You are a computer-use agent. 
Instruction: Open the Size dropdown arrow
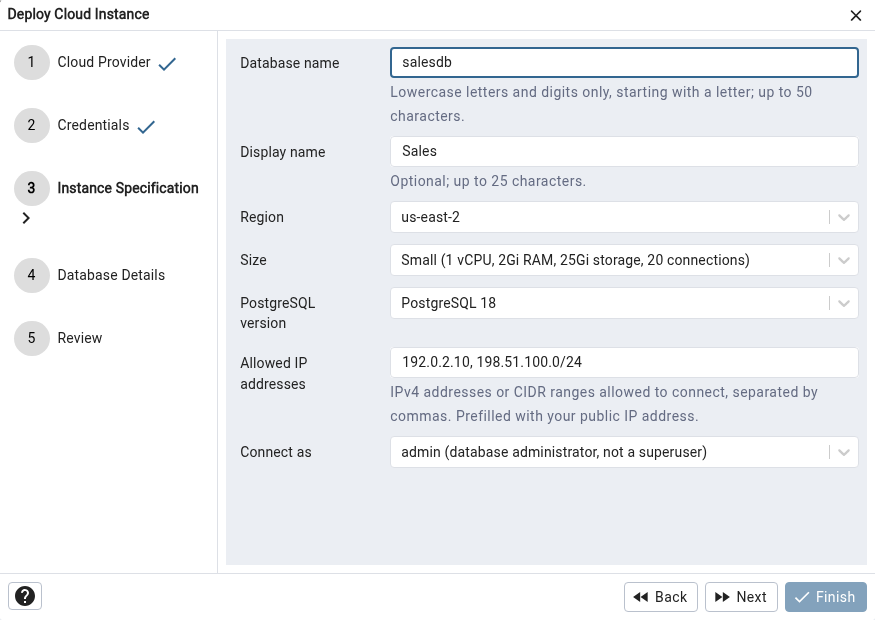(844, 260)
